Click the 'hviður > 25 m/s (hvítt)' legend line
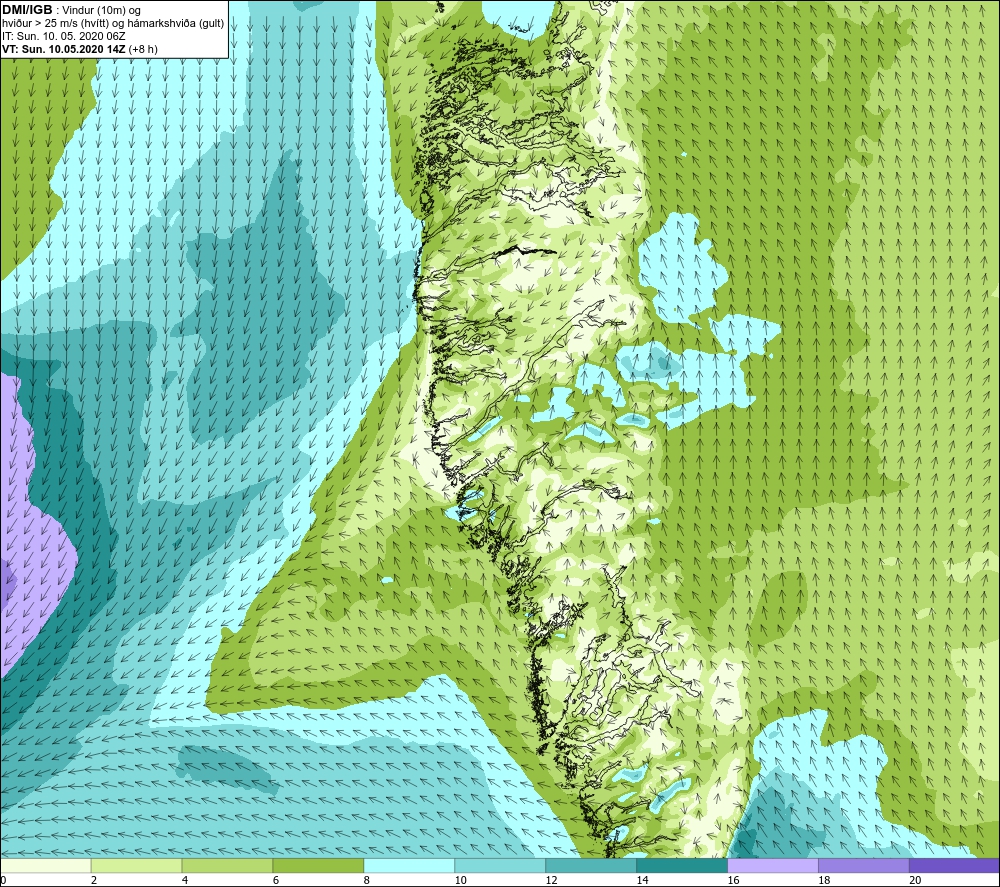The image size is (1000, 887). click(x=113, y=24)
